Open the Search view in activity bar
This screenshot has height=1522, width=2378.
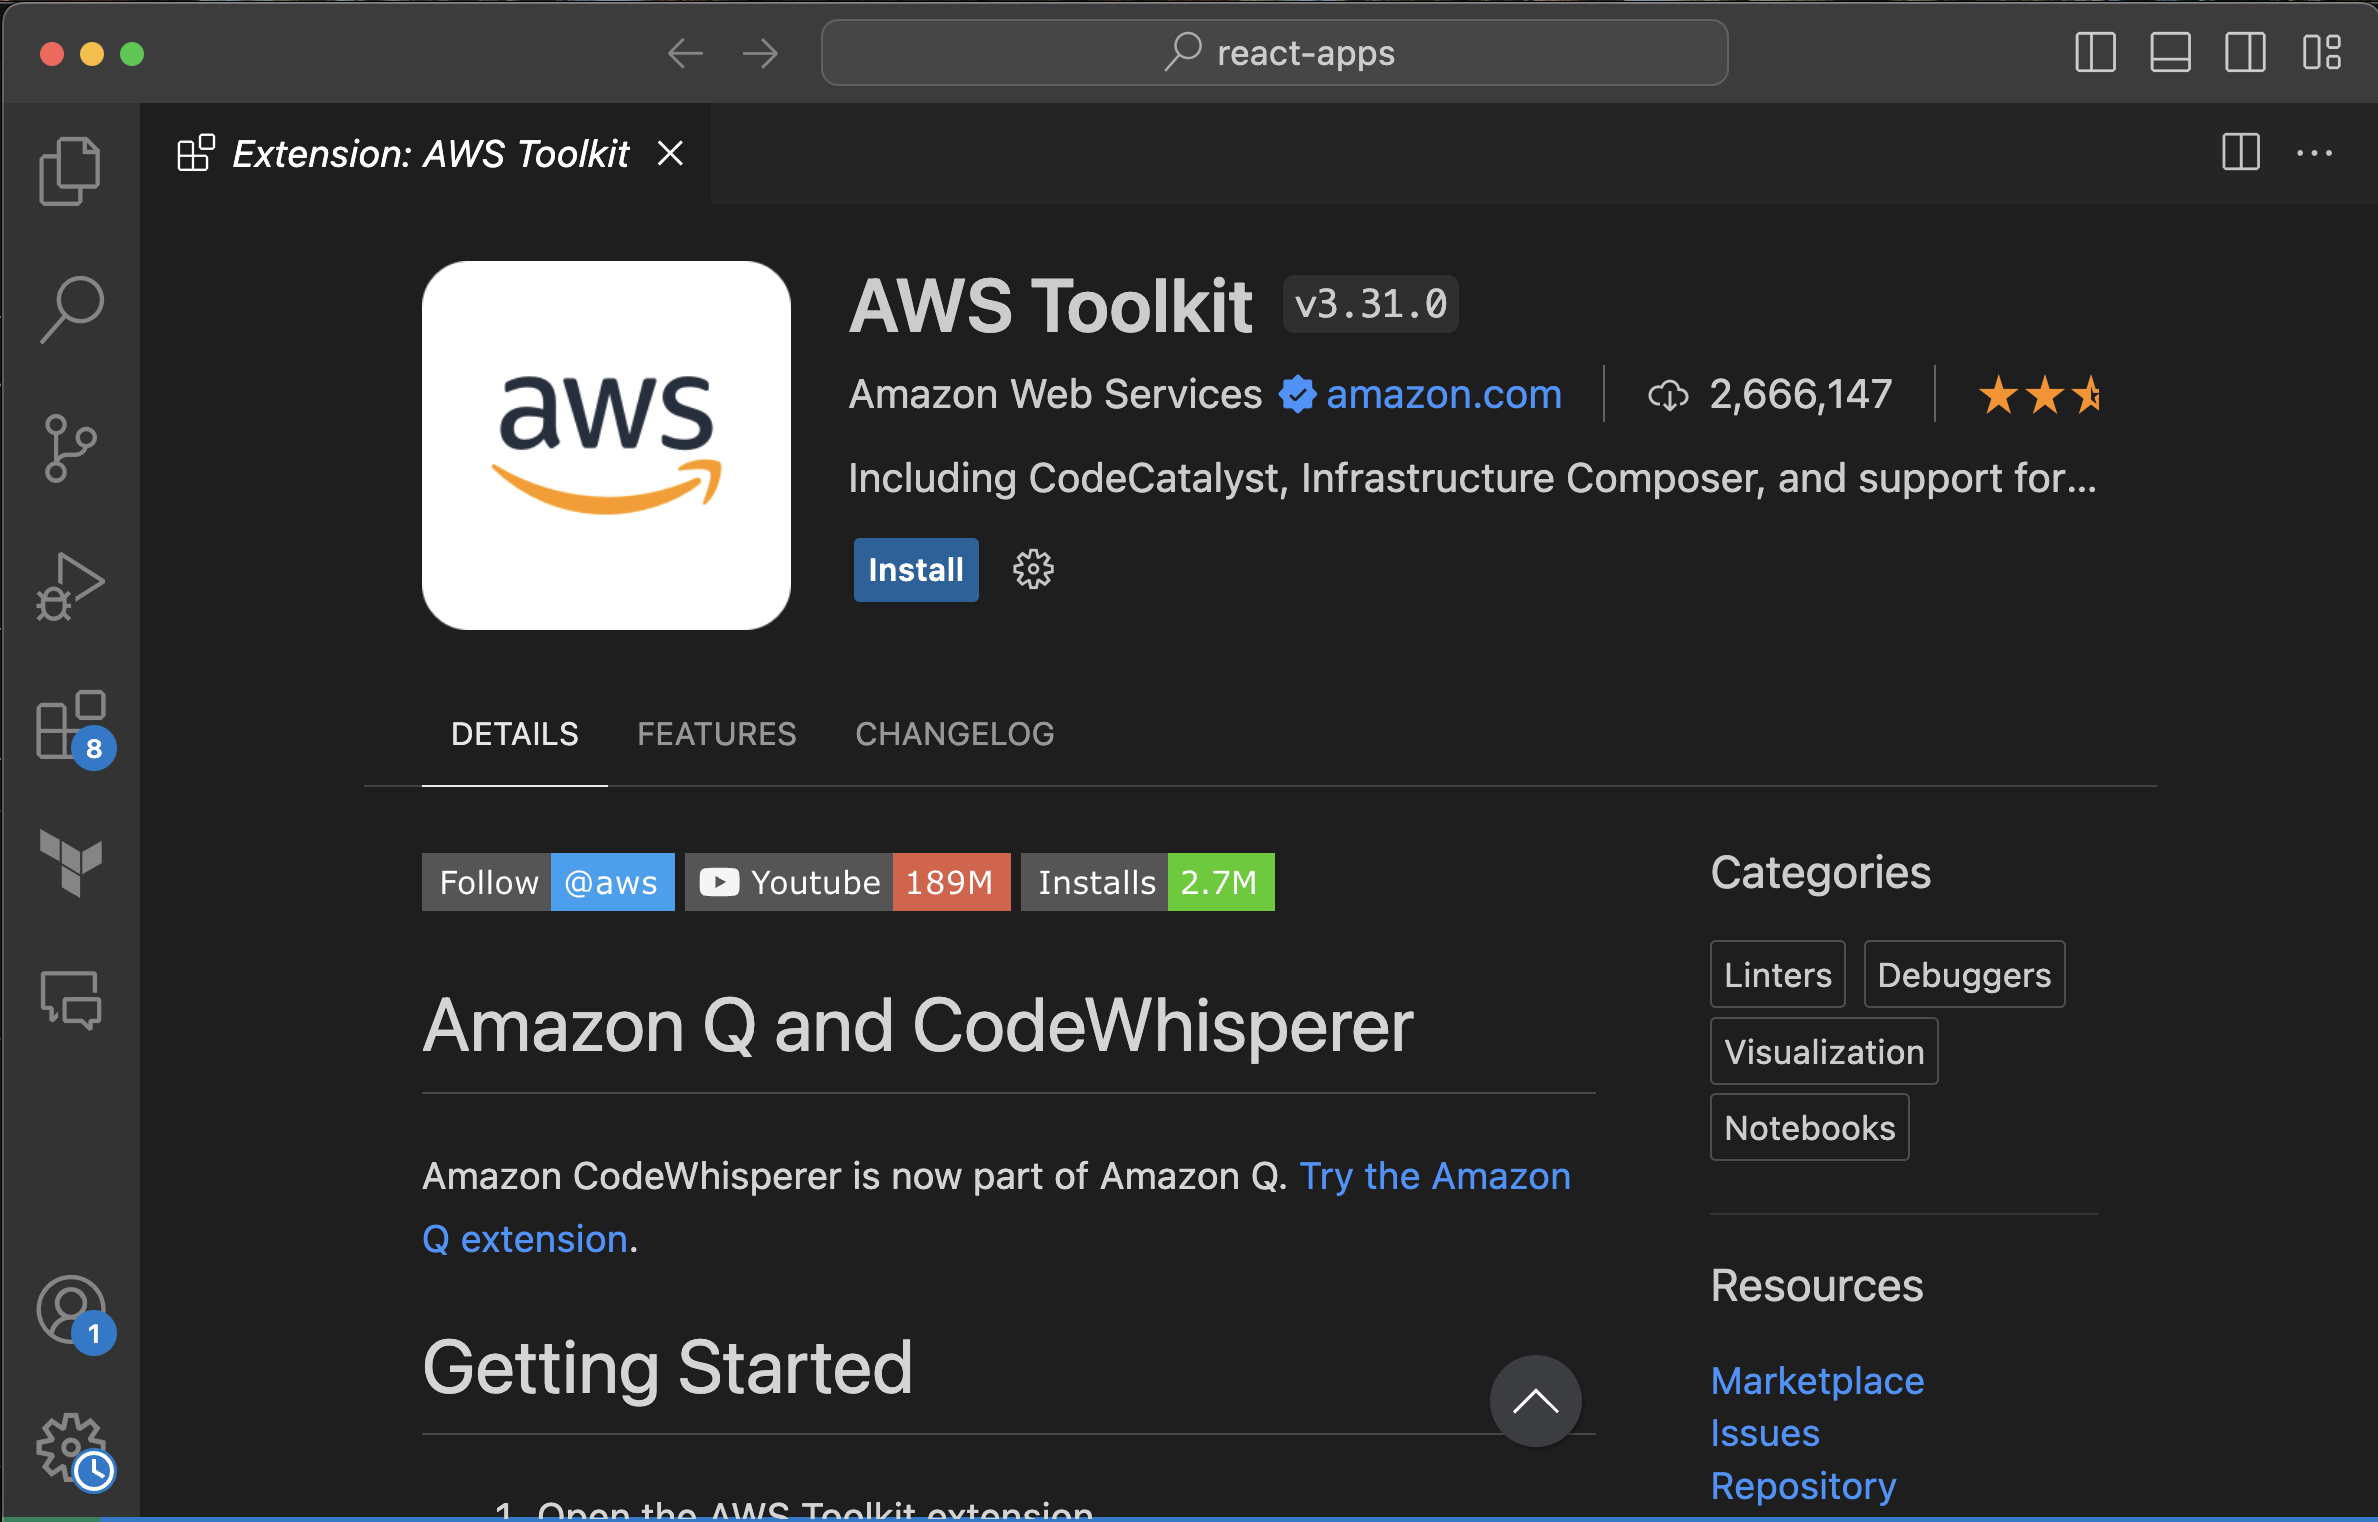70,310
